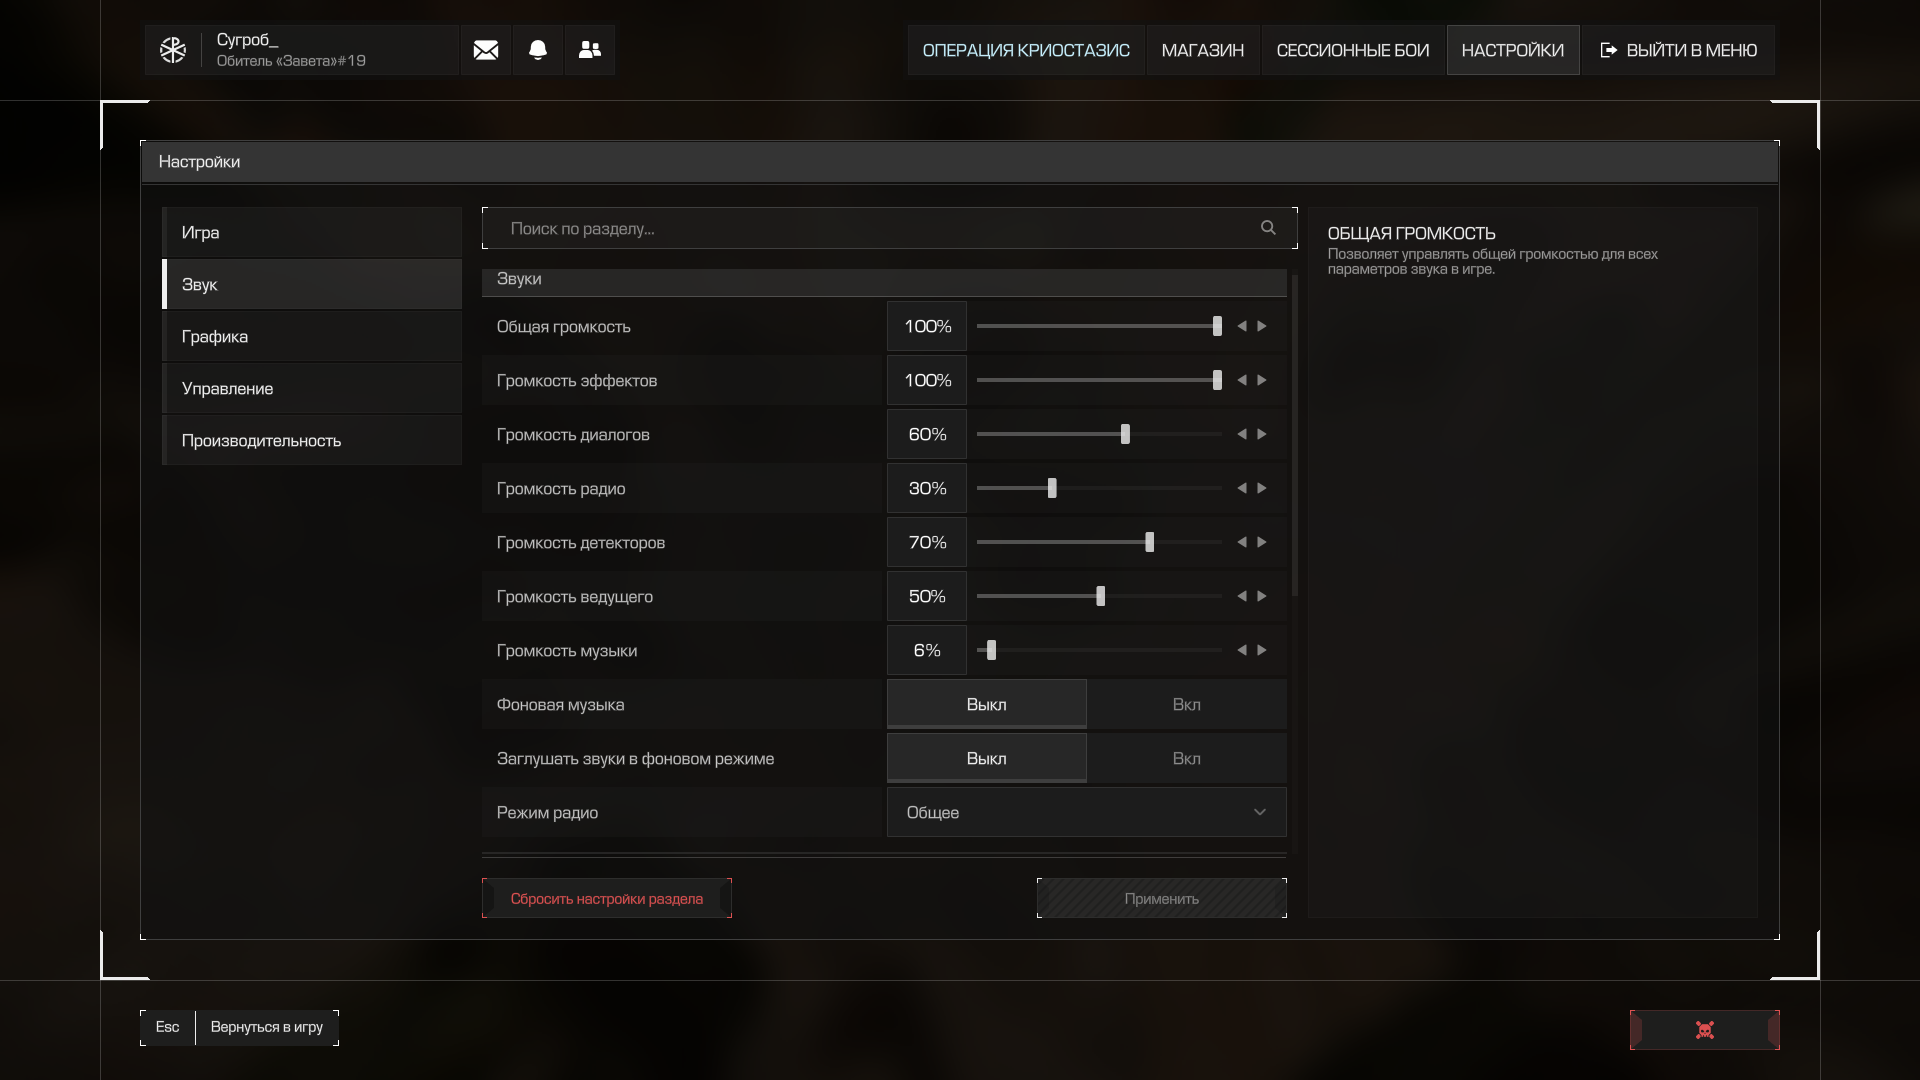The width and height of the screenshot is (1920, 1080).
Task: Set Заглушать звуки в фоновом режиме to Выкл
Action: tap(986, 758)
